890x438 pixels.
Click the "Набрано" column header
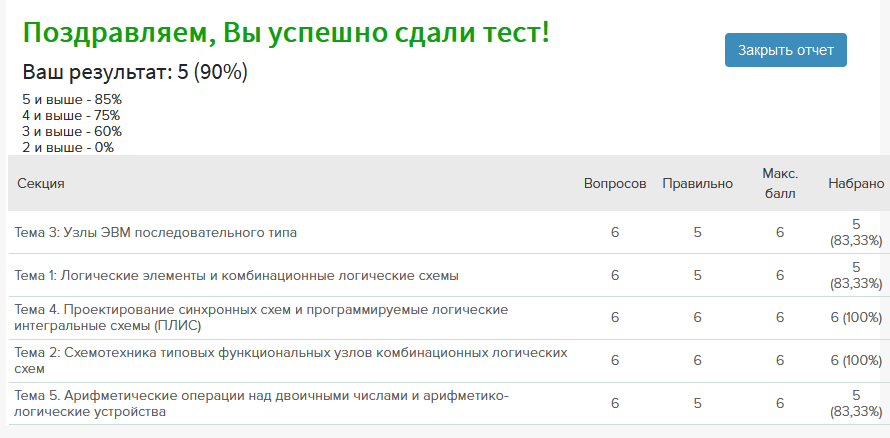click(x=856, y=184)
